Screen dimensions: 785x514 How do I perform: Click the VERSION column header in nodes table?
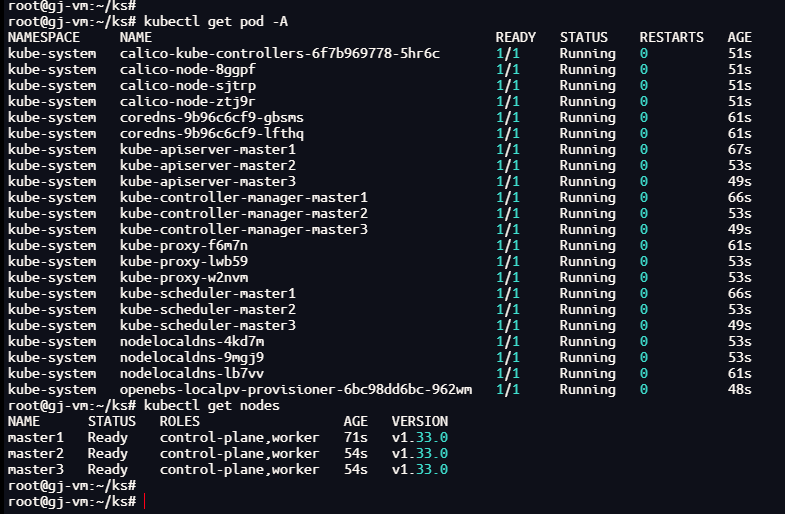[419, 421]
